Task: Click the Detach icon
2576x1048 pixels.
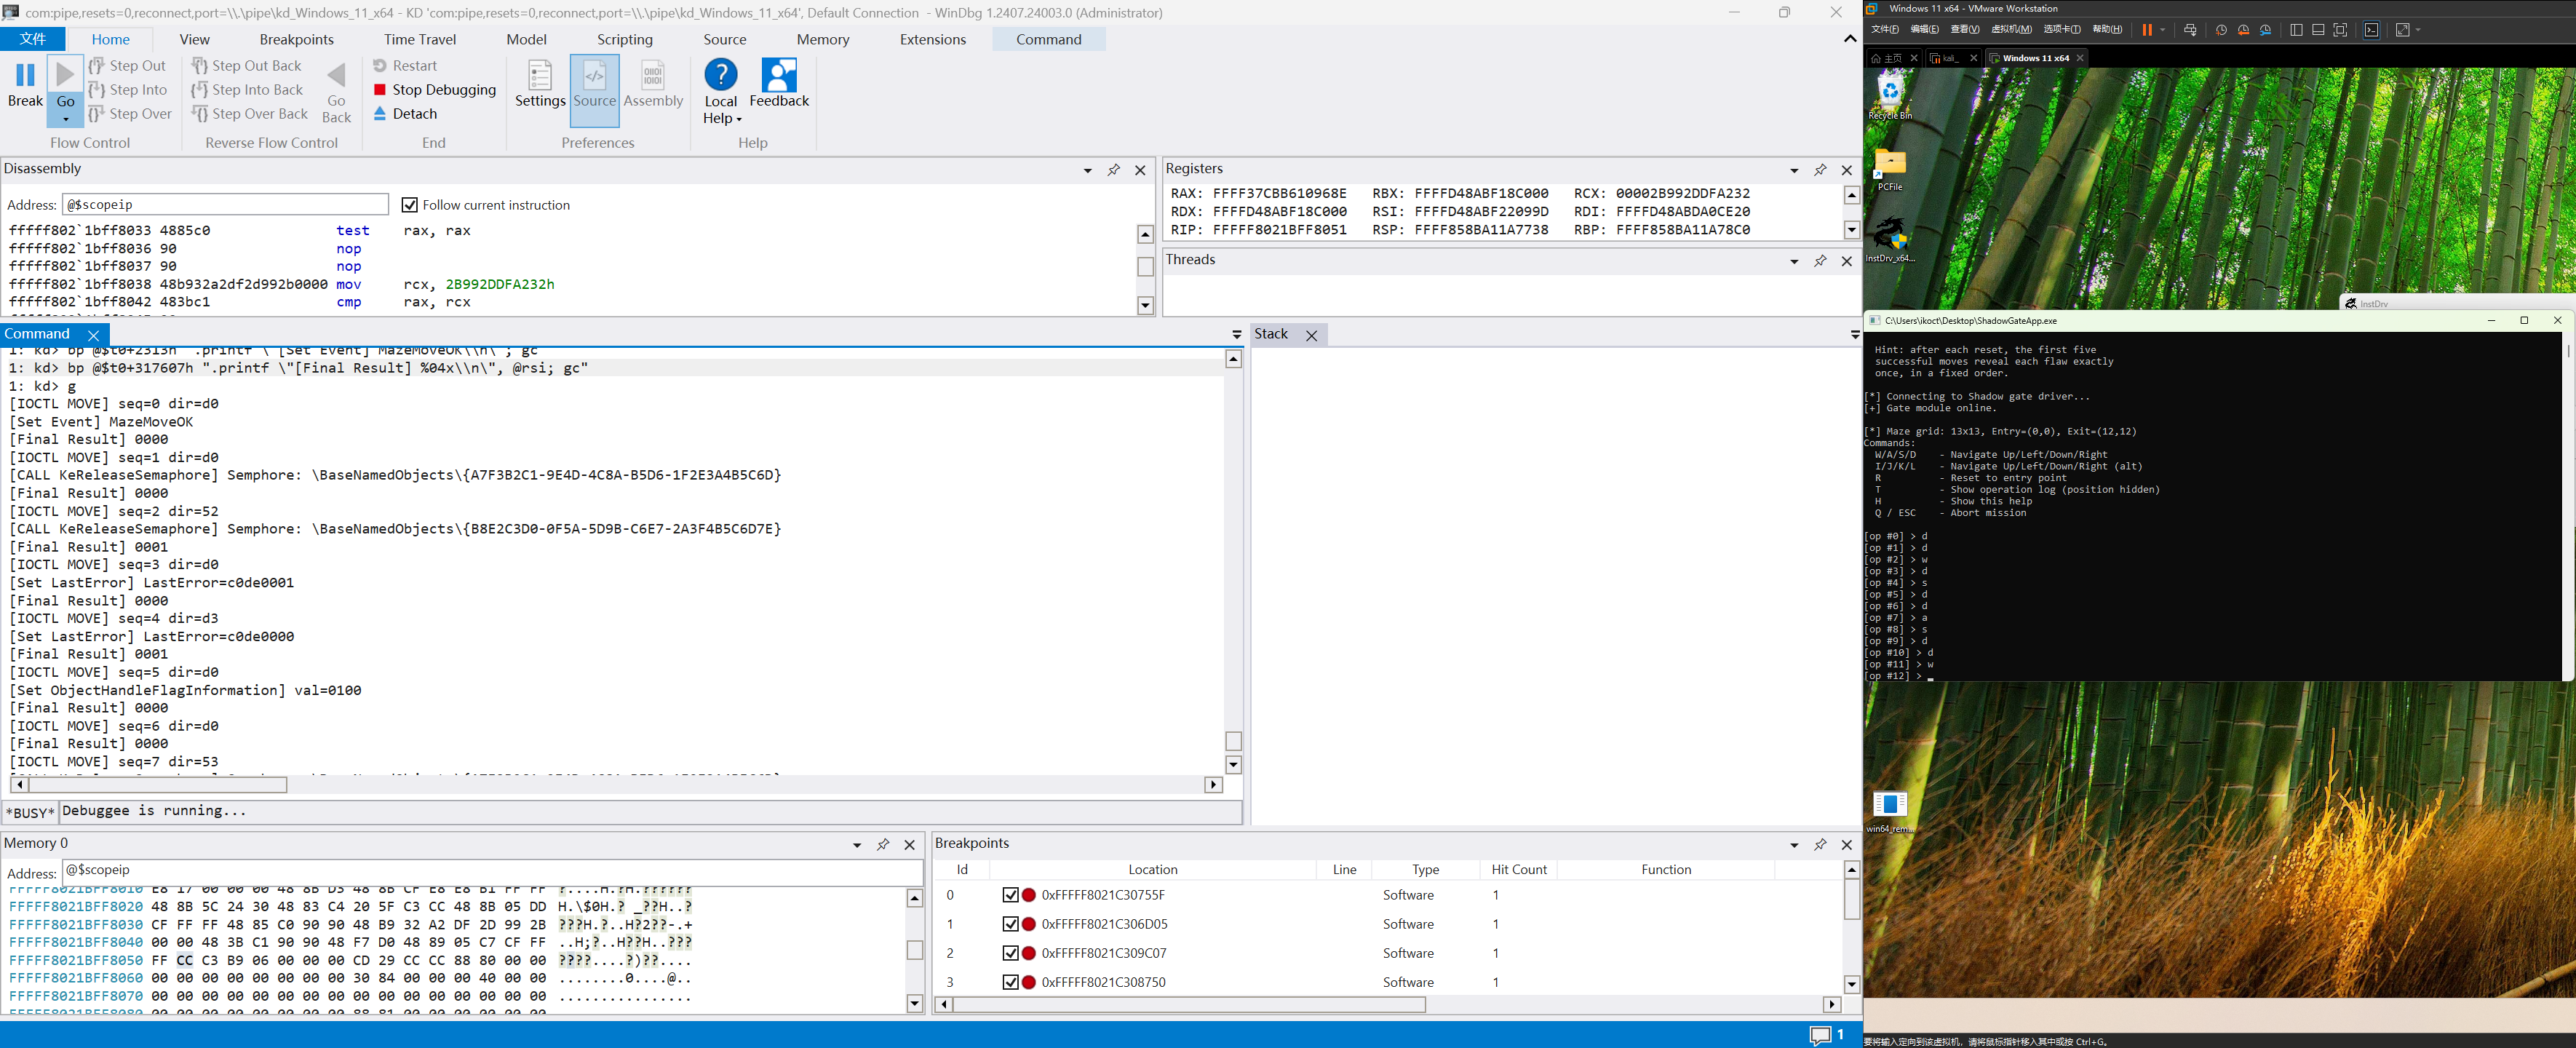Action: tap(380, 114)
